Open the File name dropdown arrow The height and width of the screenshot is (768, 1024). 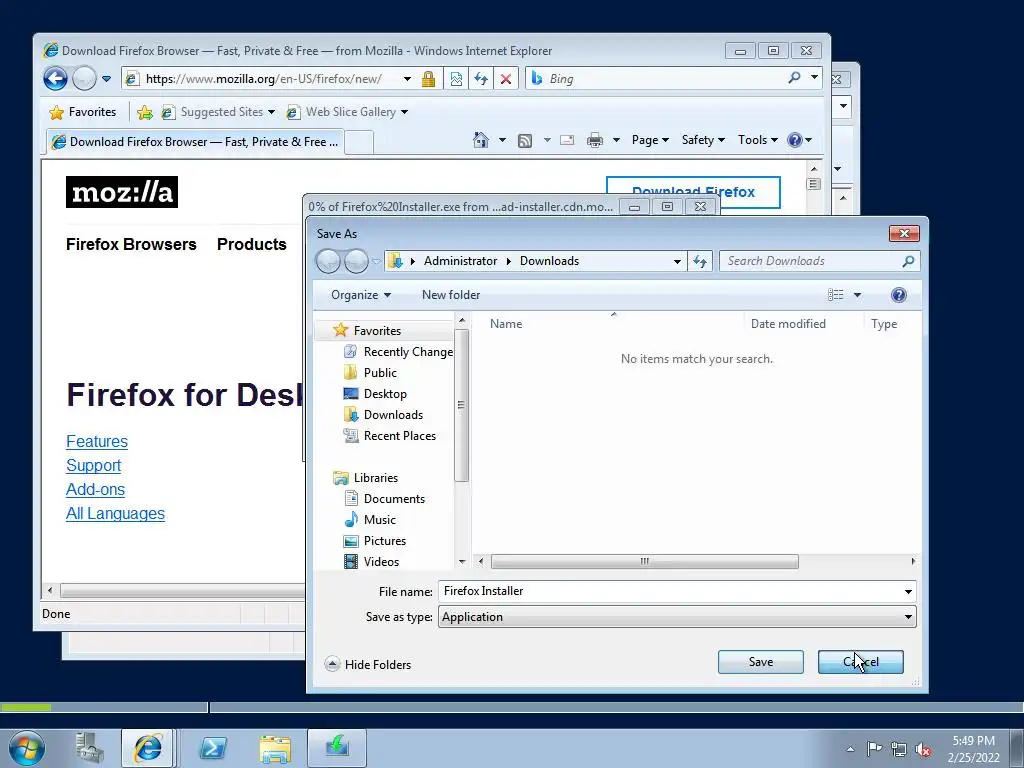(x=908, y=592)
